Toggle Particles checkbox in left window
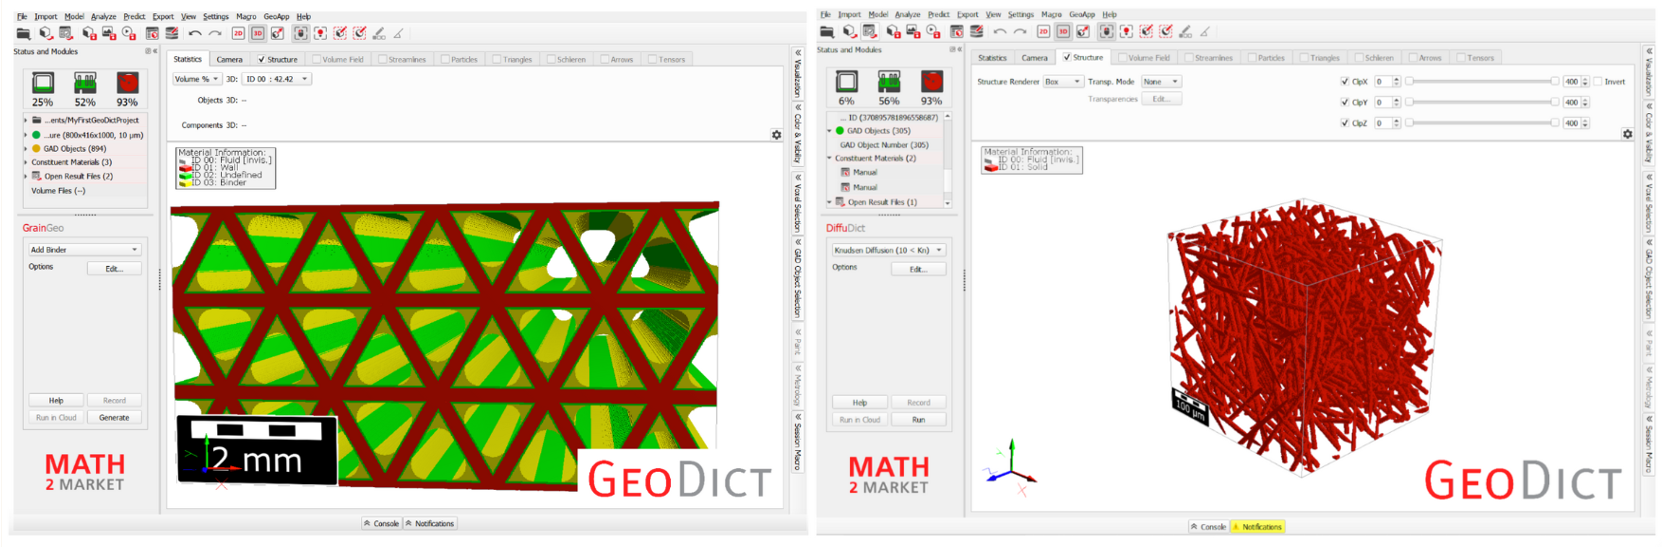 [x=445, y=59]
